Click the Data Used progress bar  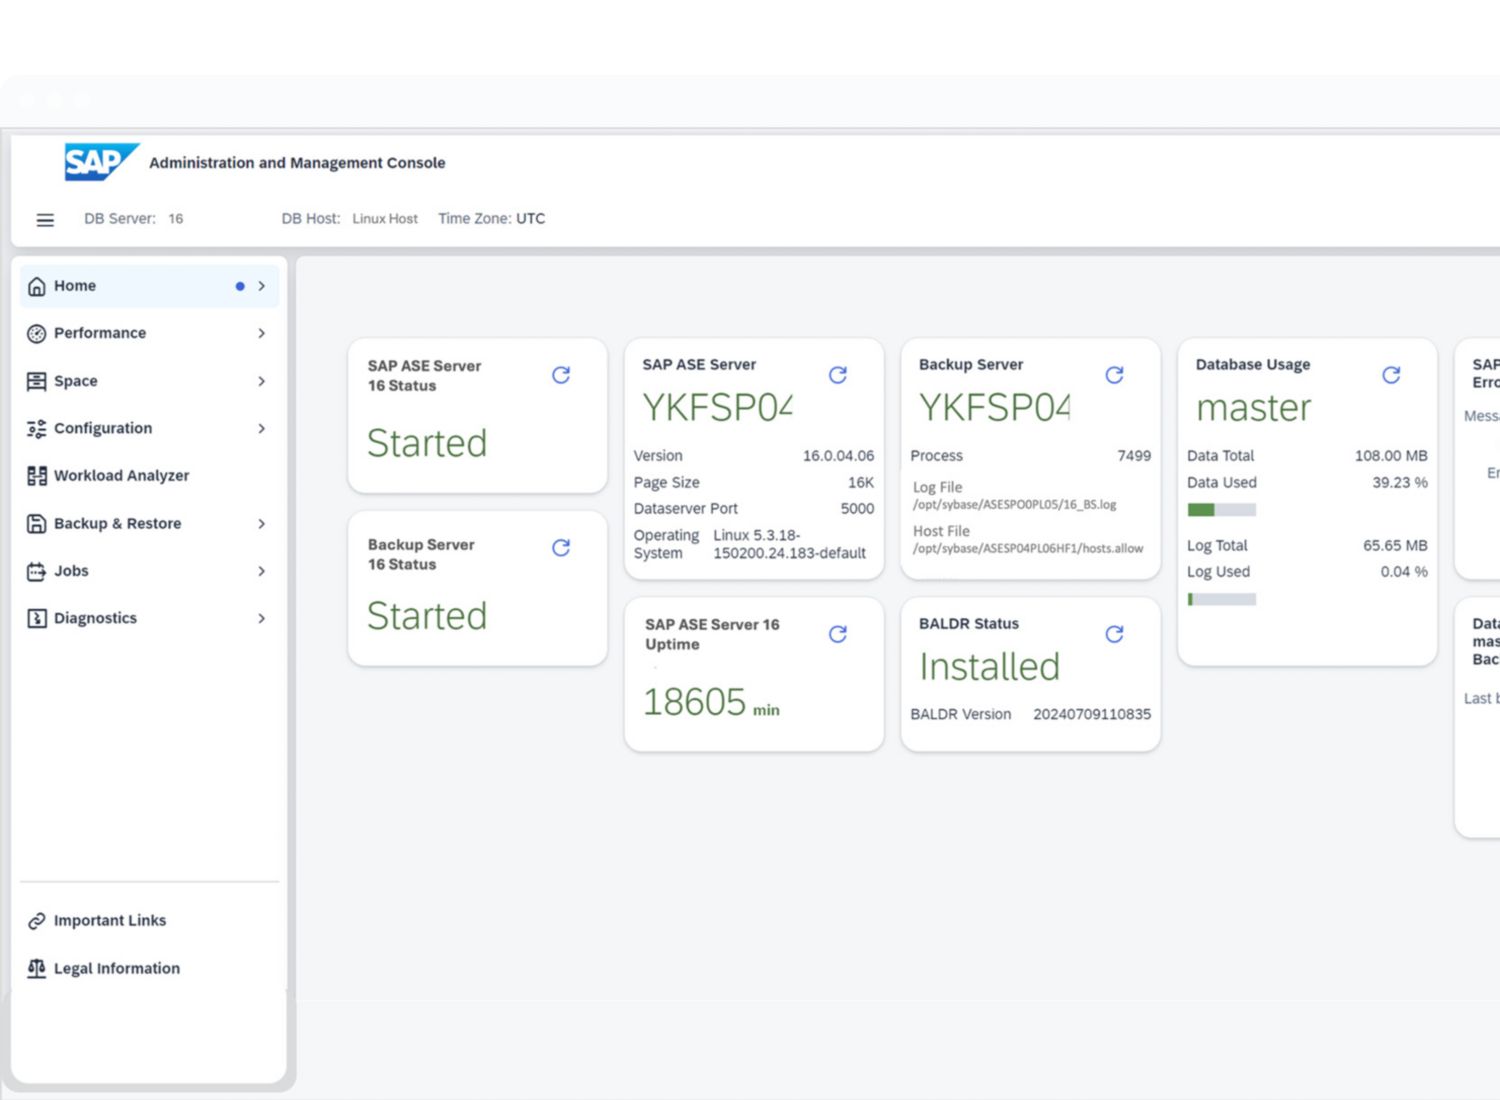1221,510
